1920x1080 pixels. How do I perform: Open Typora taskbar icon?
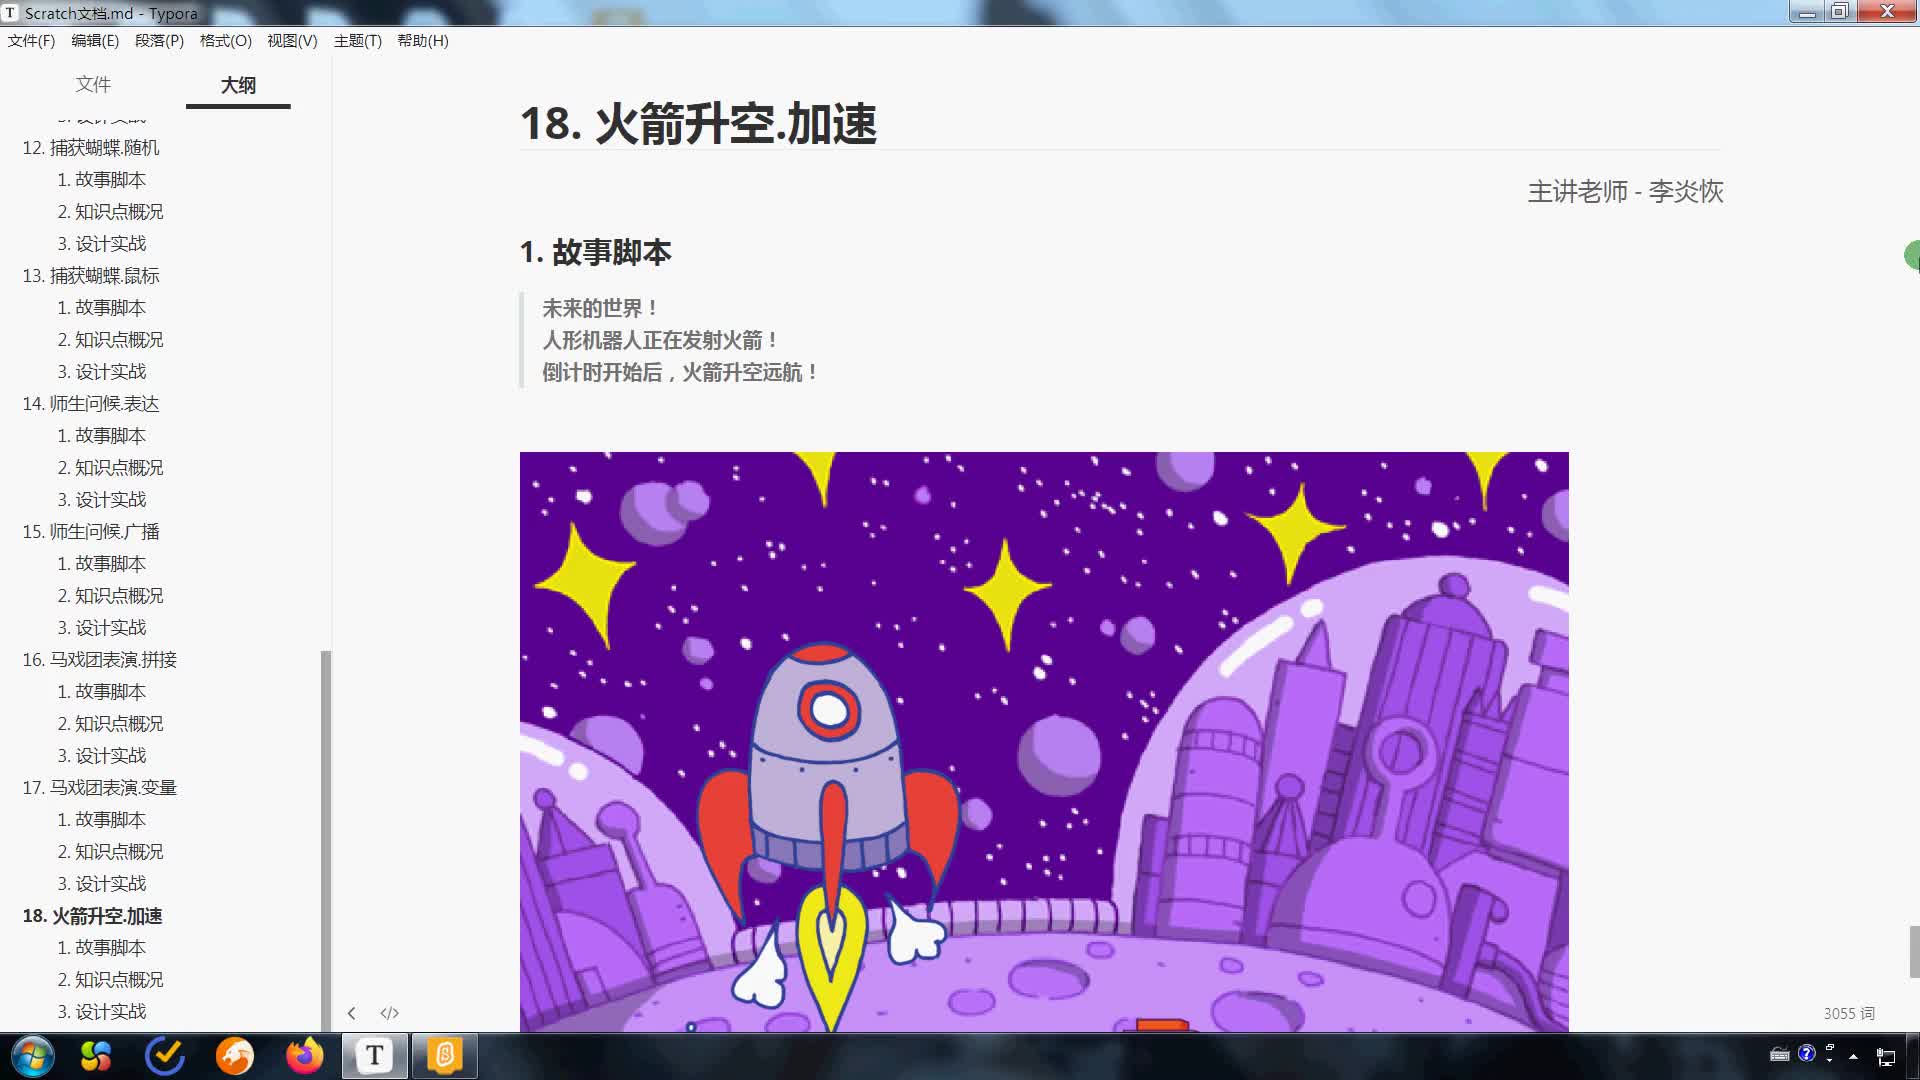pyautogui.click(x=375, y=1056)
